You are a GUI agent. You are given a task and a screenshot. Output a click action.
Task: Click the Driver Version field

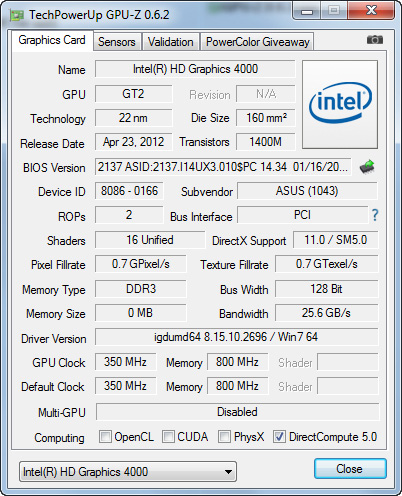point(236,337)
